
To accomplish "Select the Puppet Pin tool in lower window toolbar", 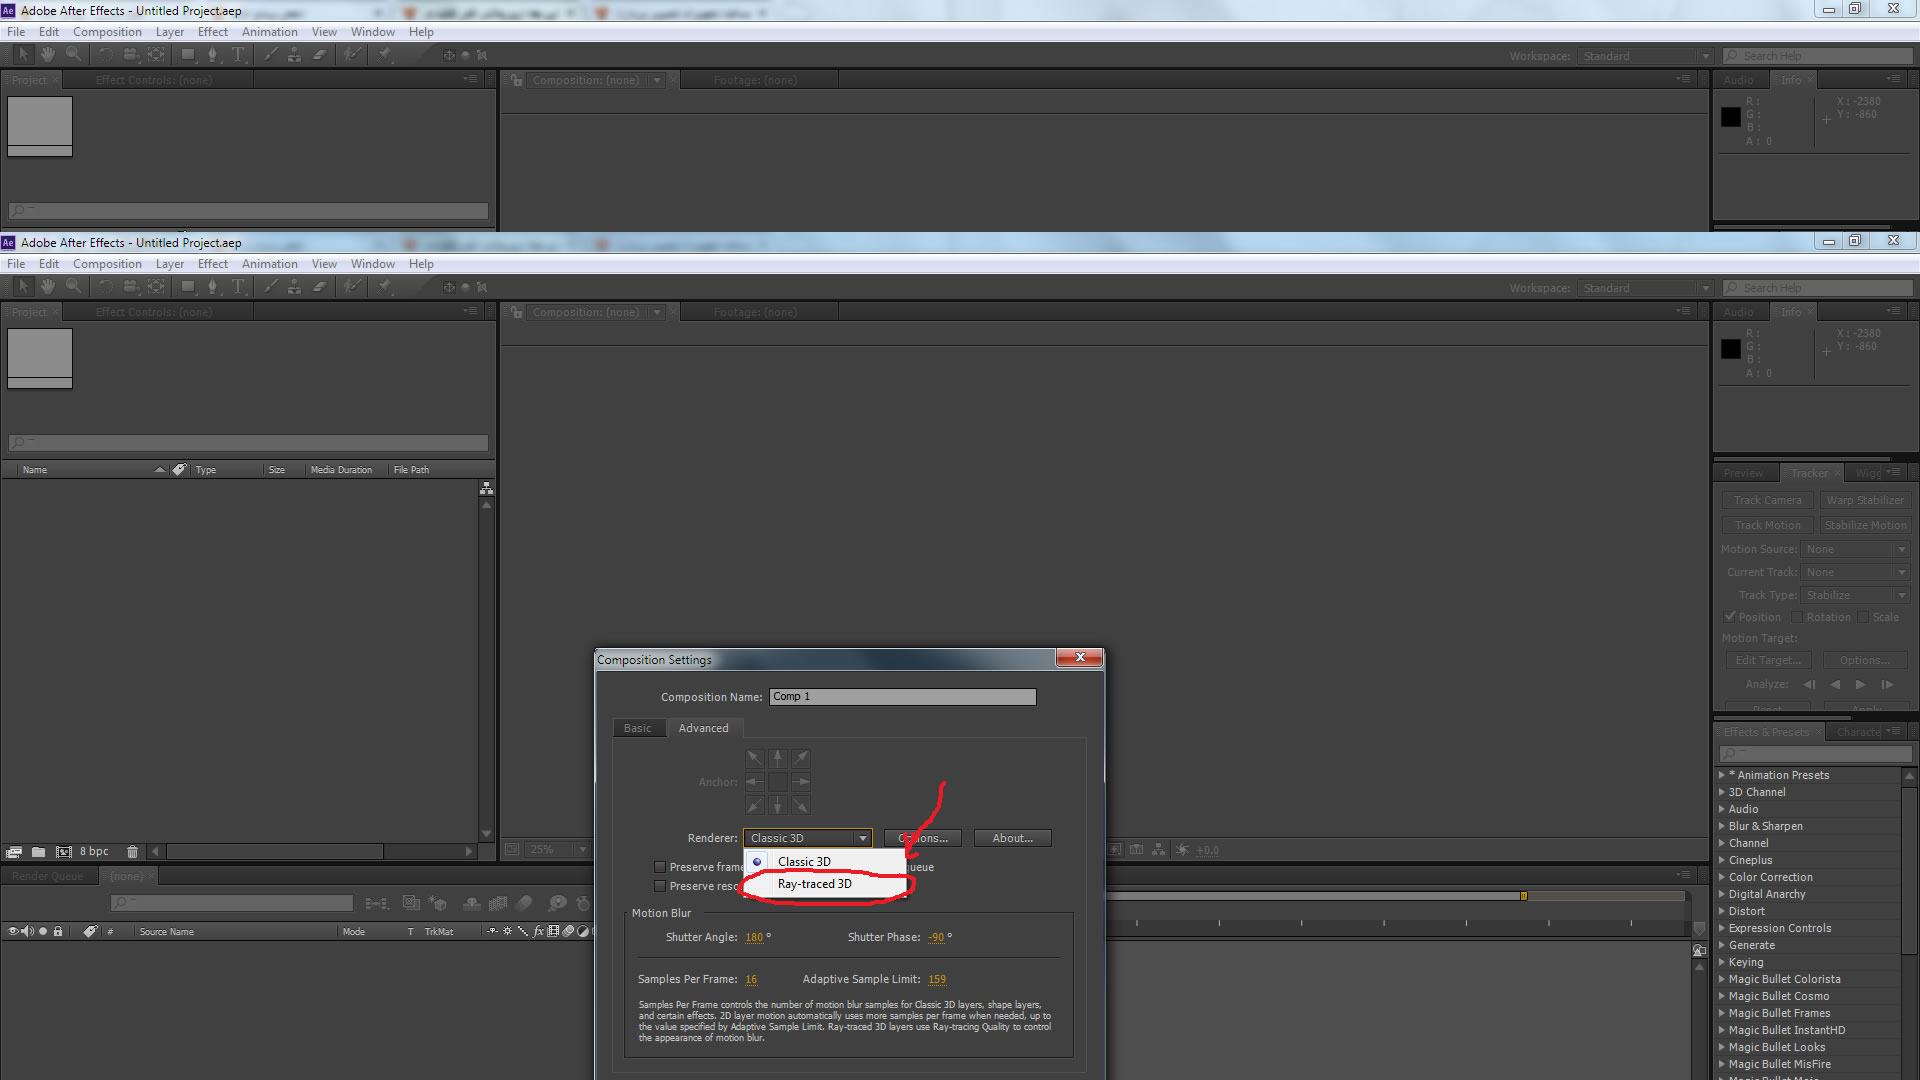I will tap(385, 287).
